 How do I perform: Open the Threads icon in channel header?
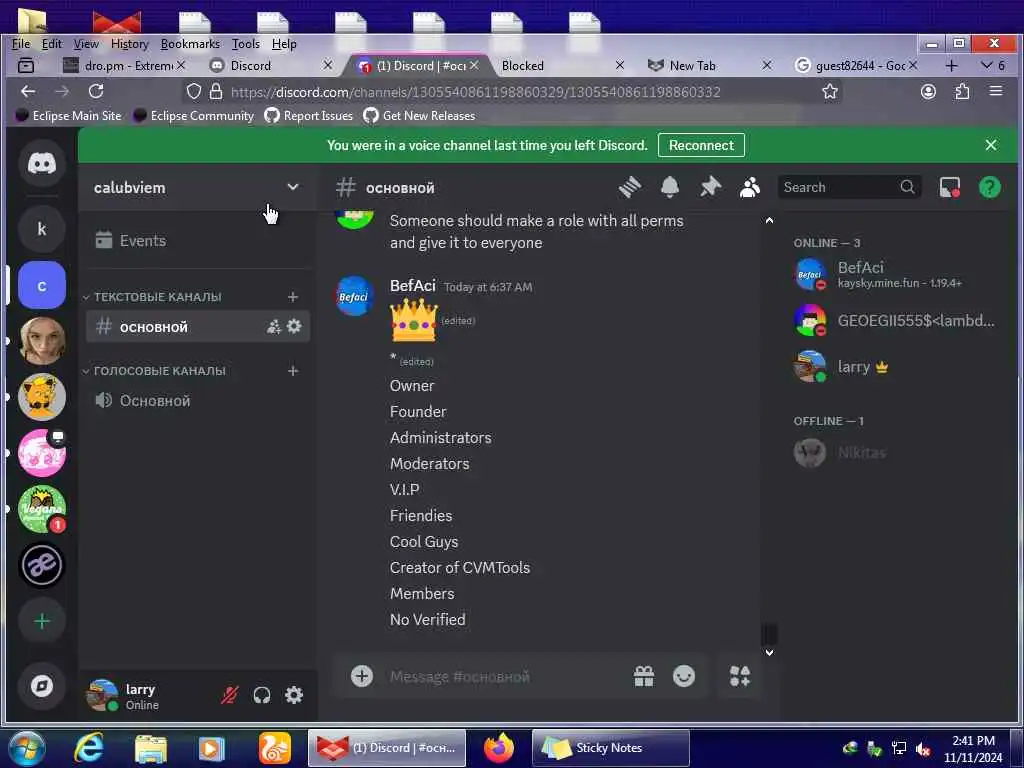(630, 187)
